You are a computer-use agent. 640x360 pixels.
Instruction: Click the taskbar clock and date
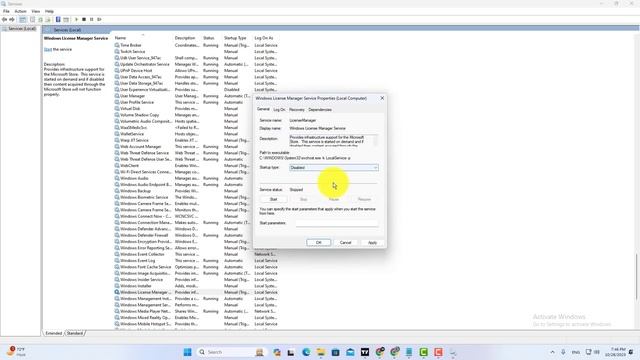coord(616,352)
